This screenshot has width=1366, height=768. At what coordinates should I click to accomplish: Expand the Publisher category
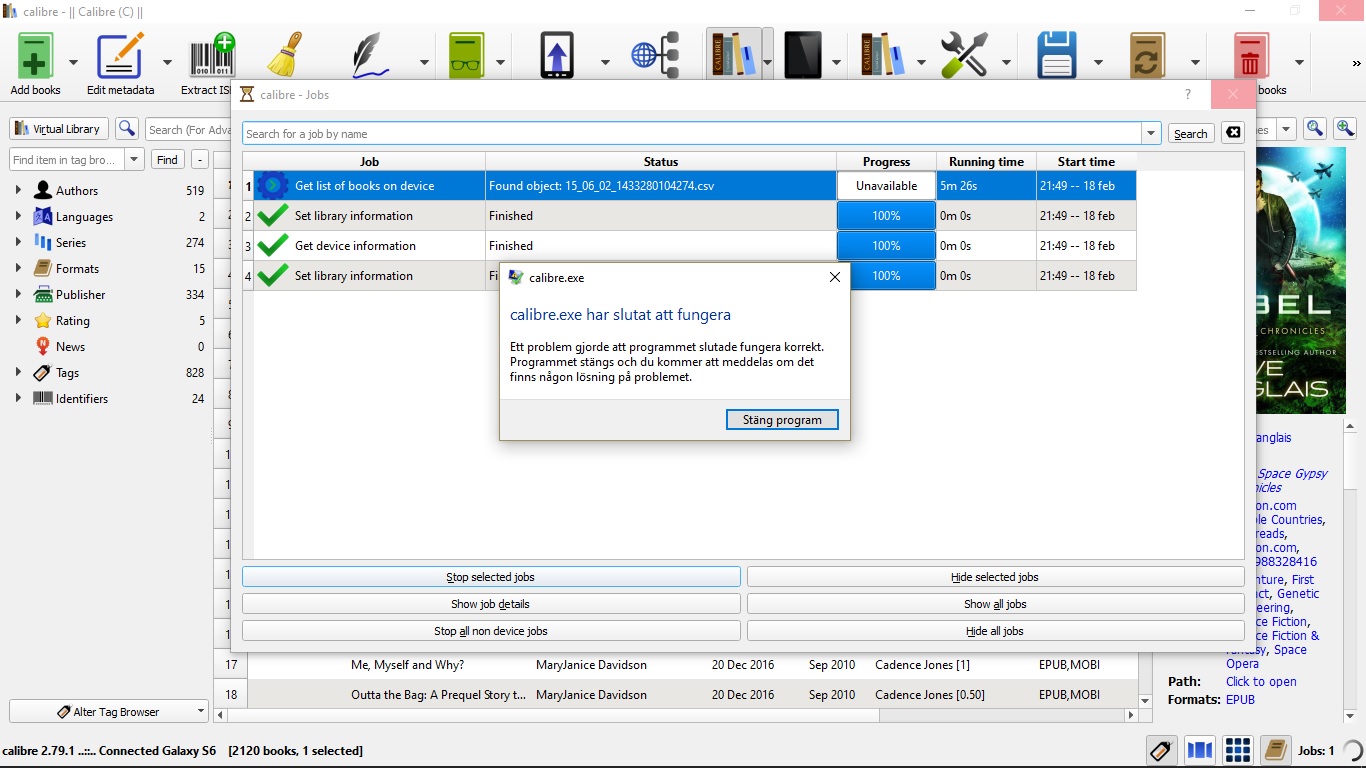[18, 294]
